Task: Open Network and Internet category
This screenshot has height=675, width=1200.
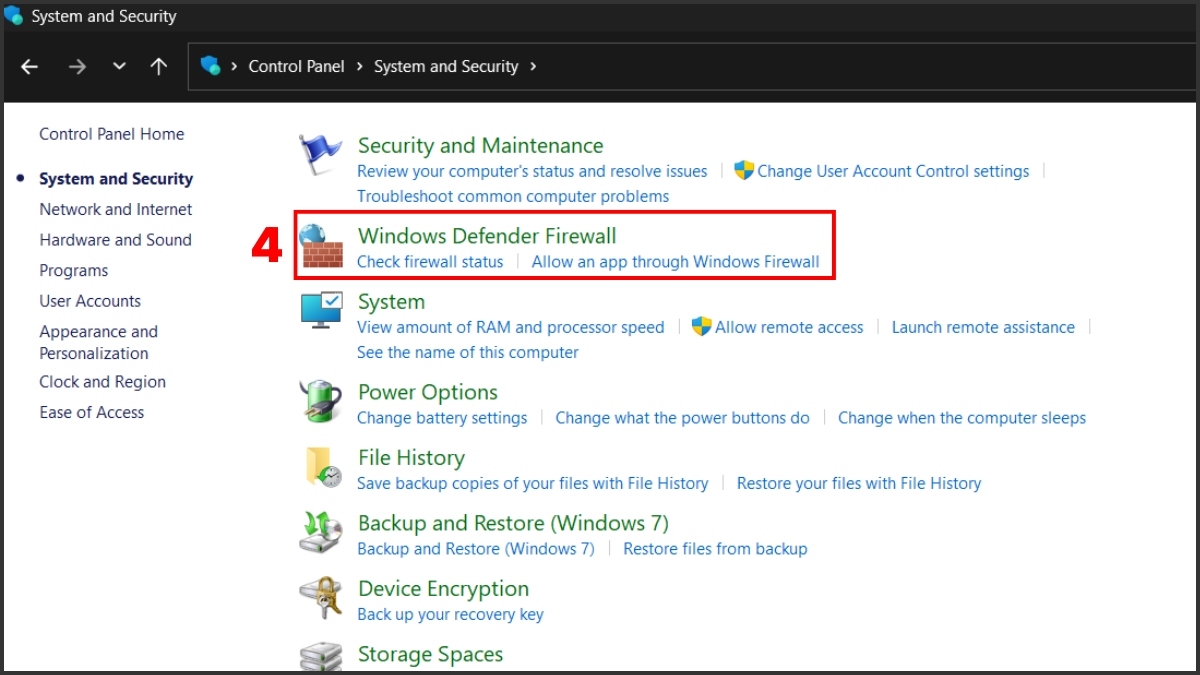Action: click(x=116, y=209)
